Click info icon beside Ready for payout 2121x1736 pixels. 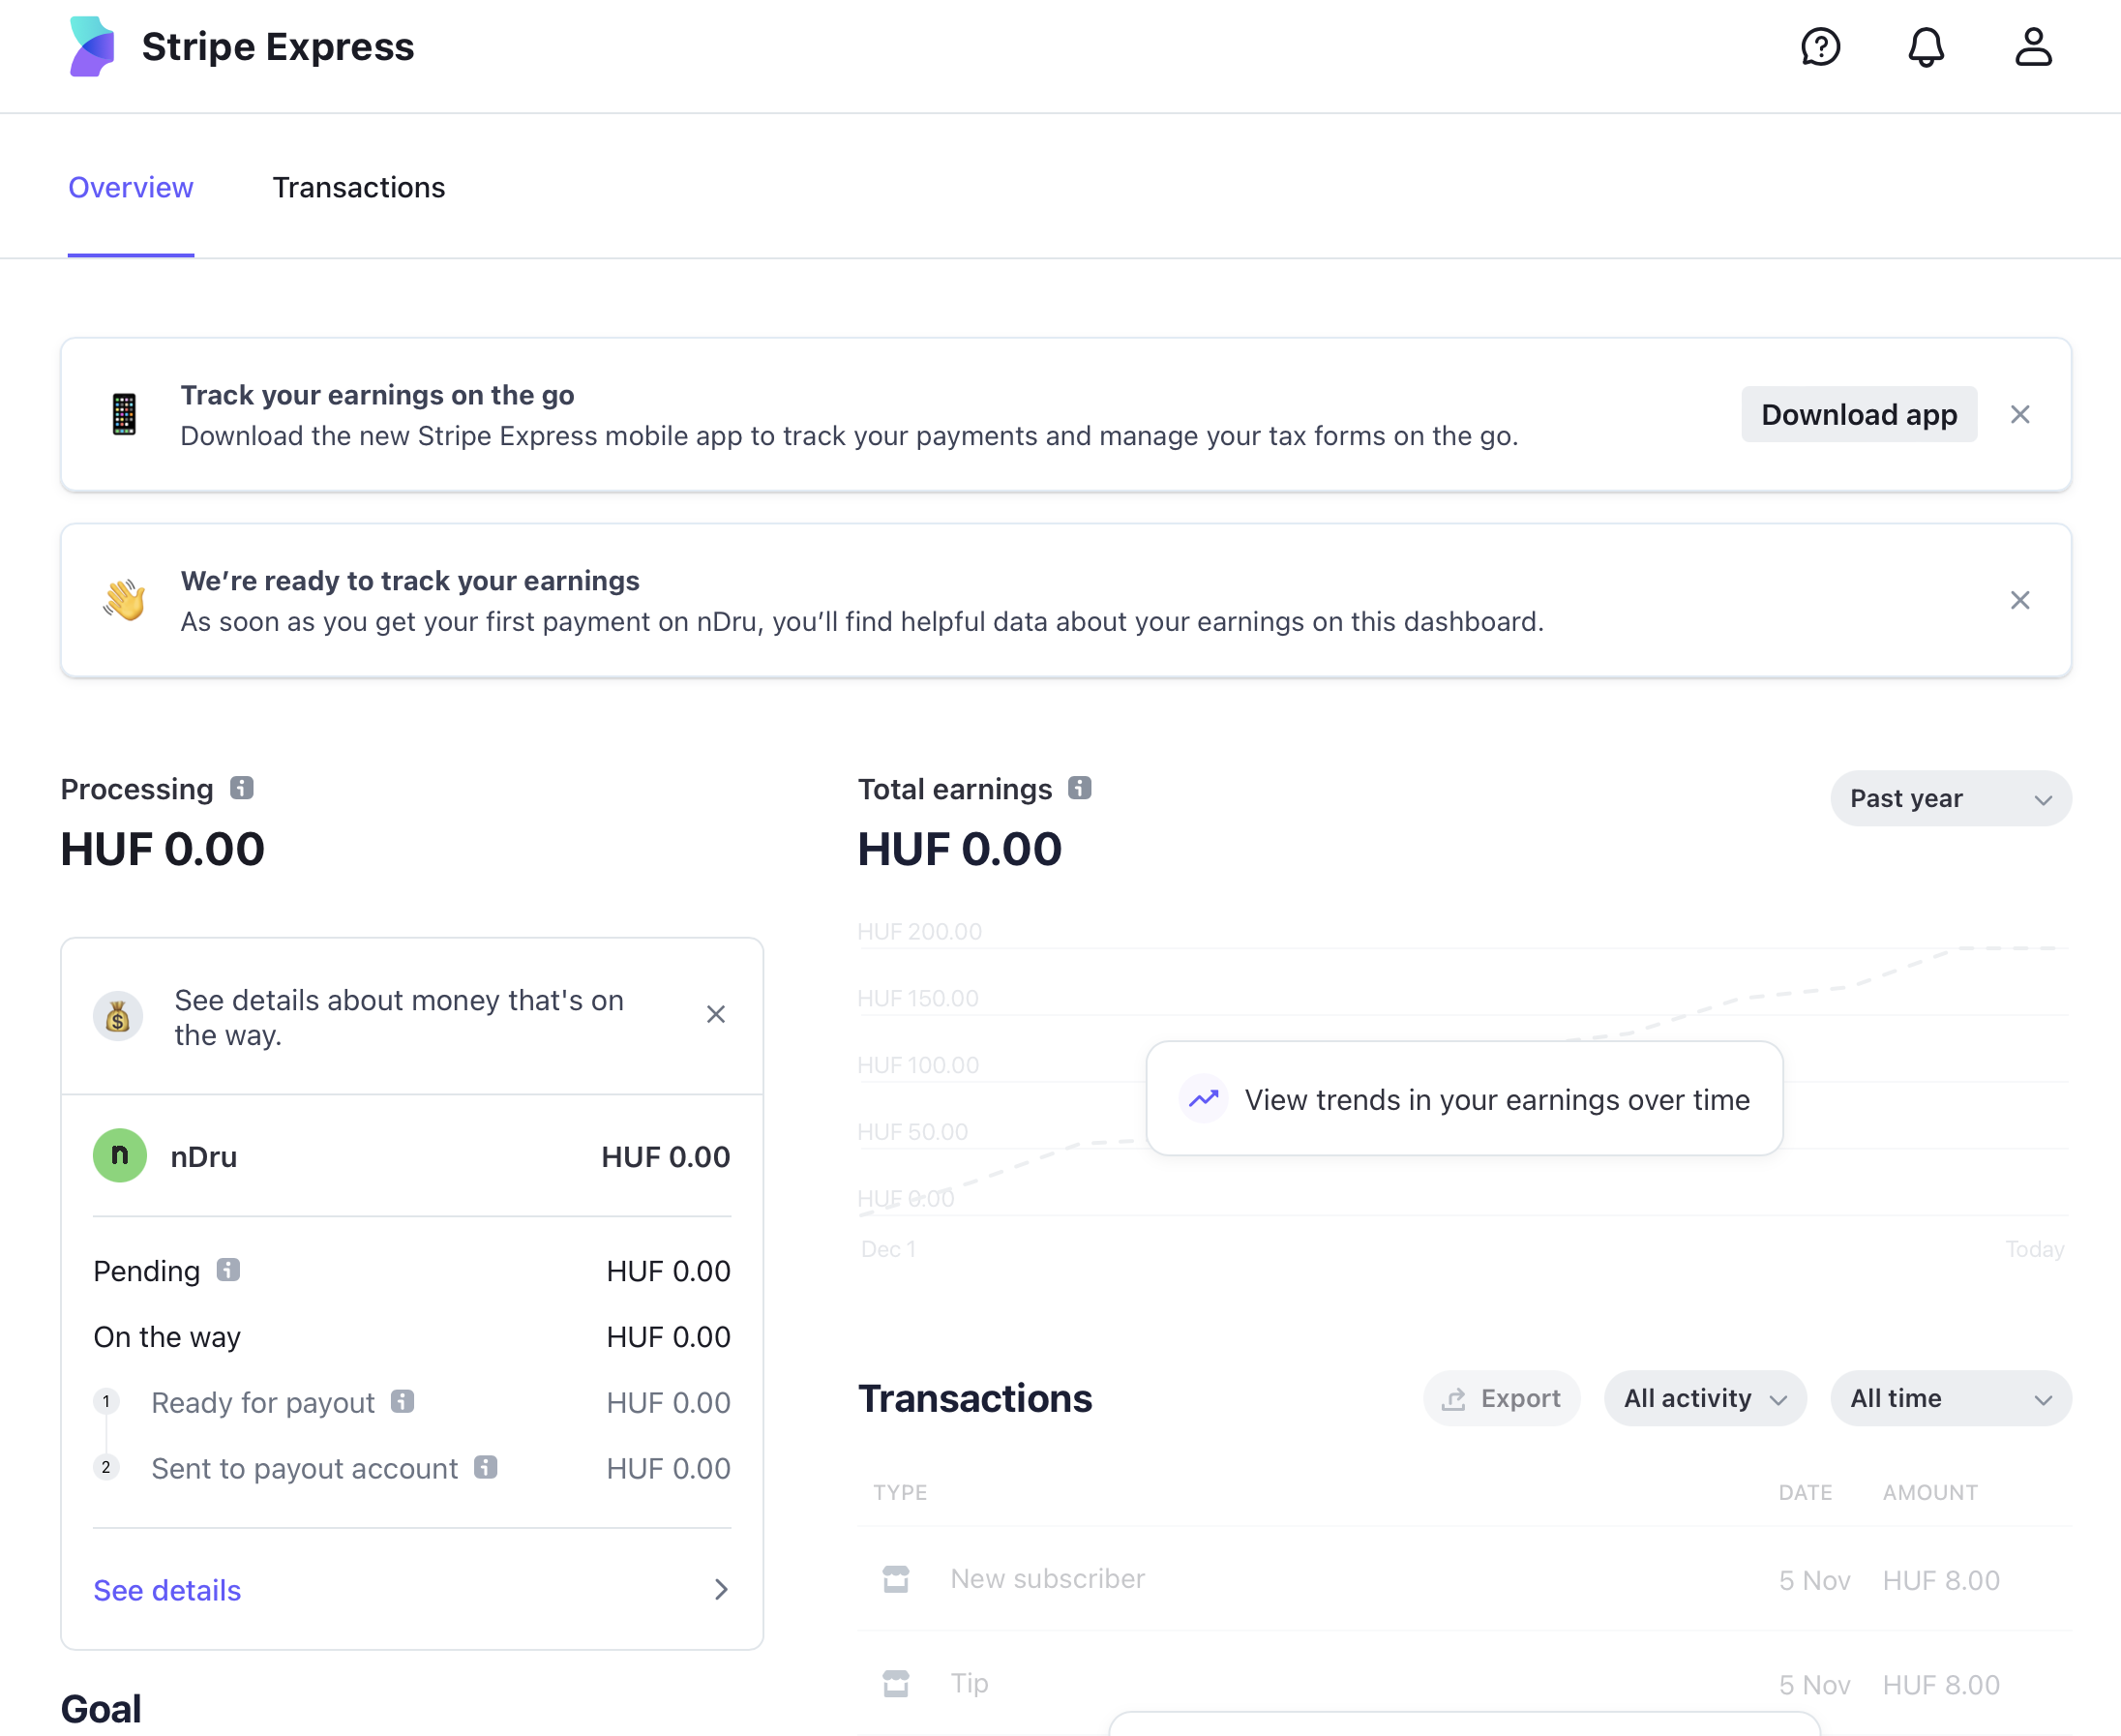403,1401
